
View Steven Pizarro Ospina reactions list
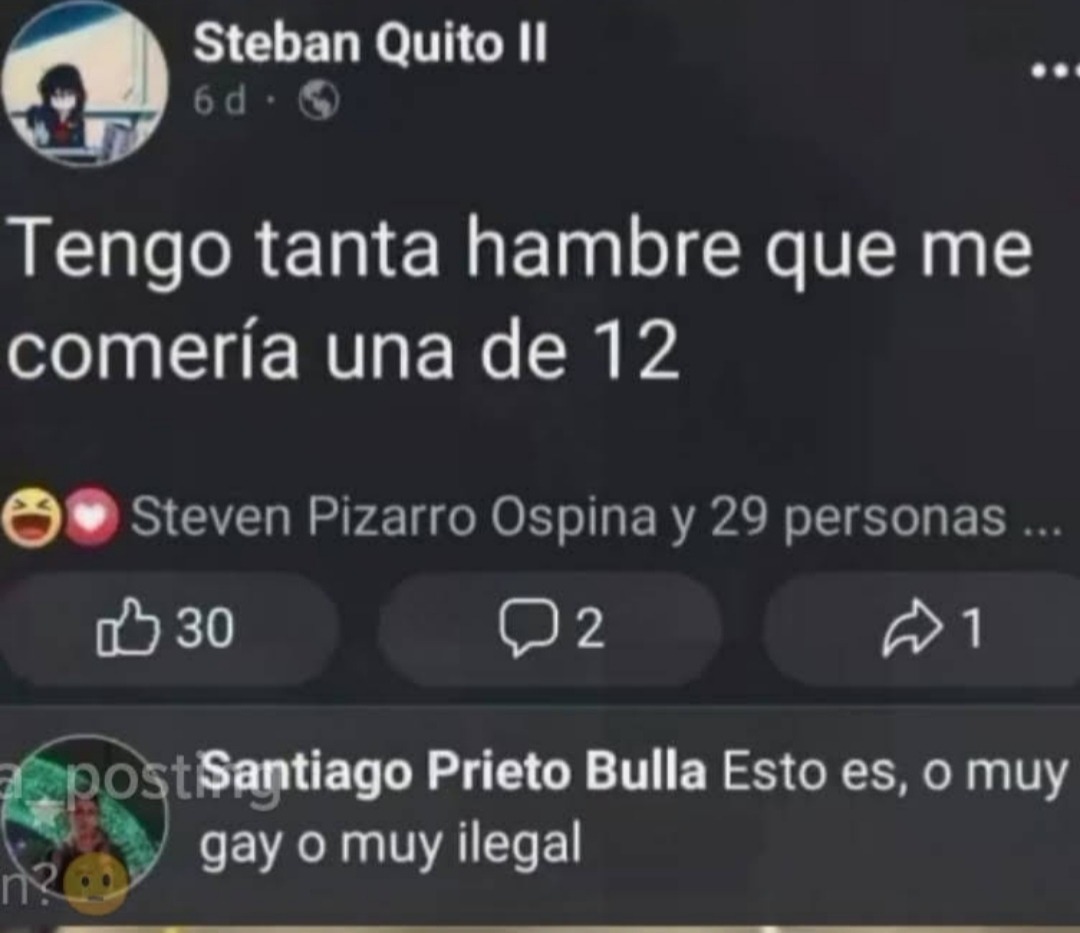pos(394,517)
